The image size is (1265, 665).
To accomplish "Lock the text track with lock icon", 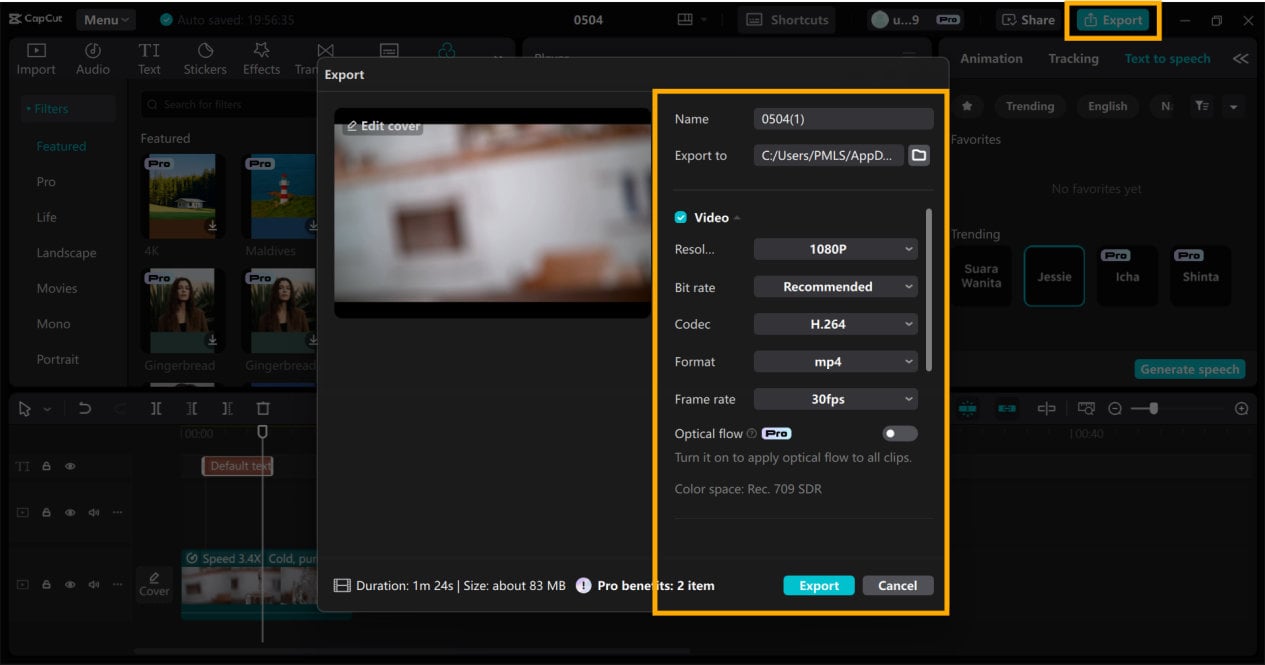I will click(x=46, y=466).
